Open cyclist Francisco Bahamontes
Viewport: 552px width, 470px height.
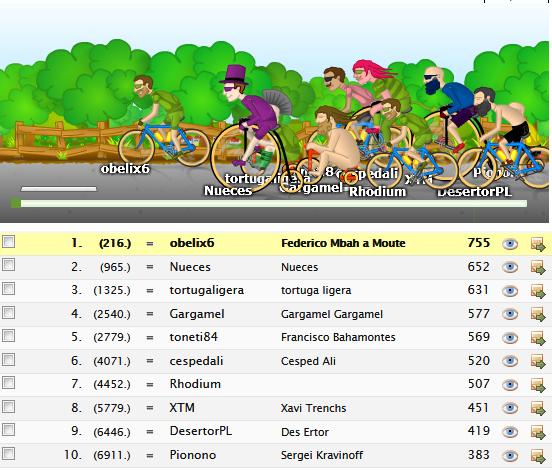(338, 337)
